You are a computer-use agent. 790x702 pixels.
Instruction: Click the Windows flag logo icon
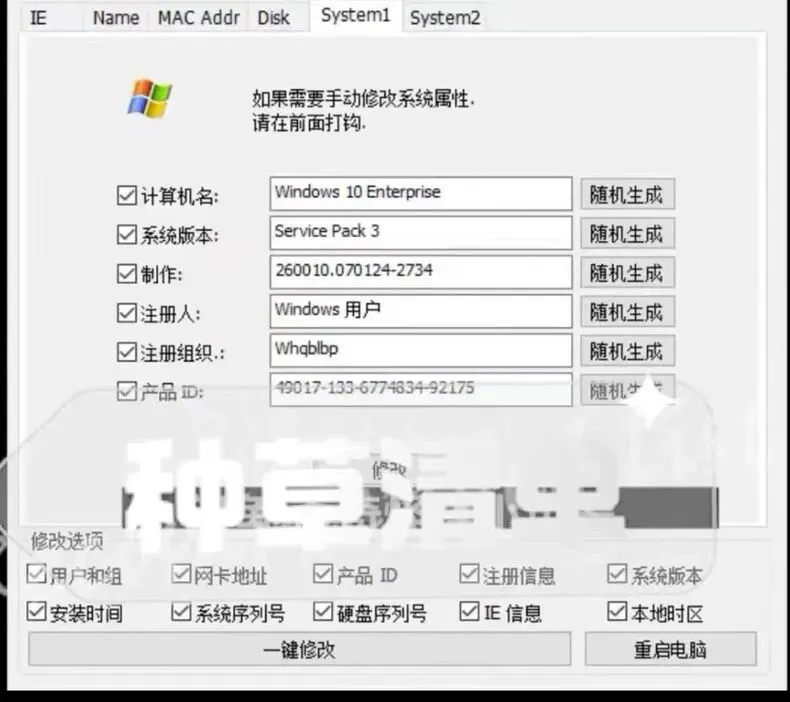point(150,98)
